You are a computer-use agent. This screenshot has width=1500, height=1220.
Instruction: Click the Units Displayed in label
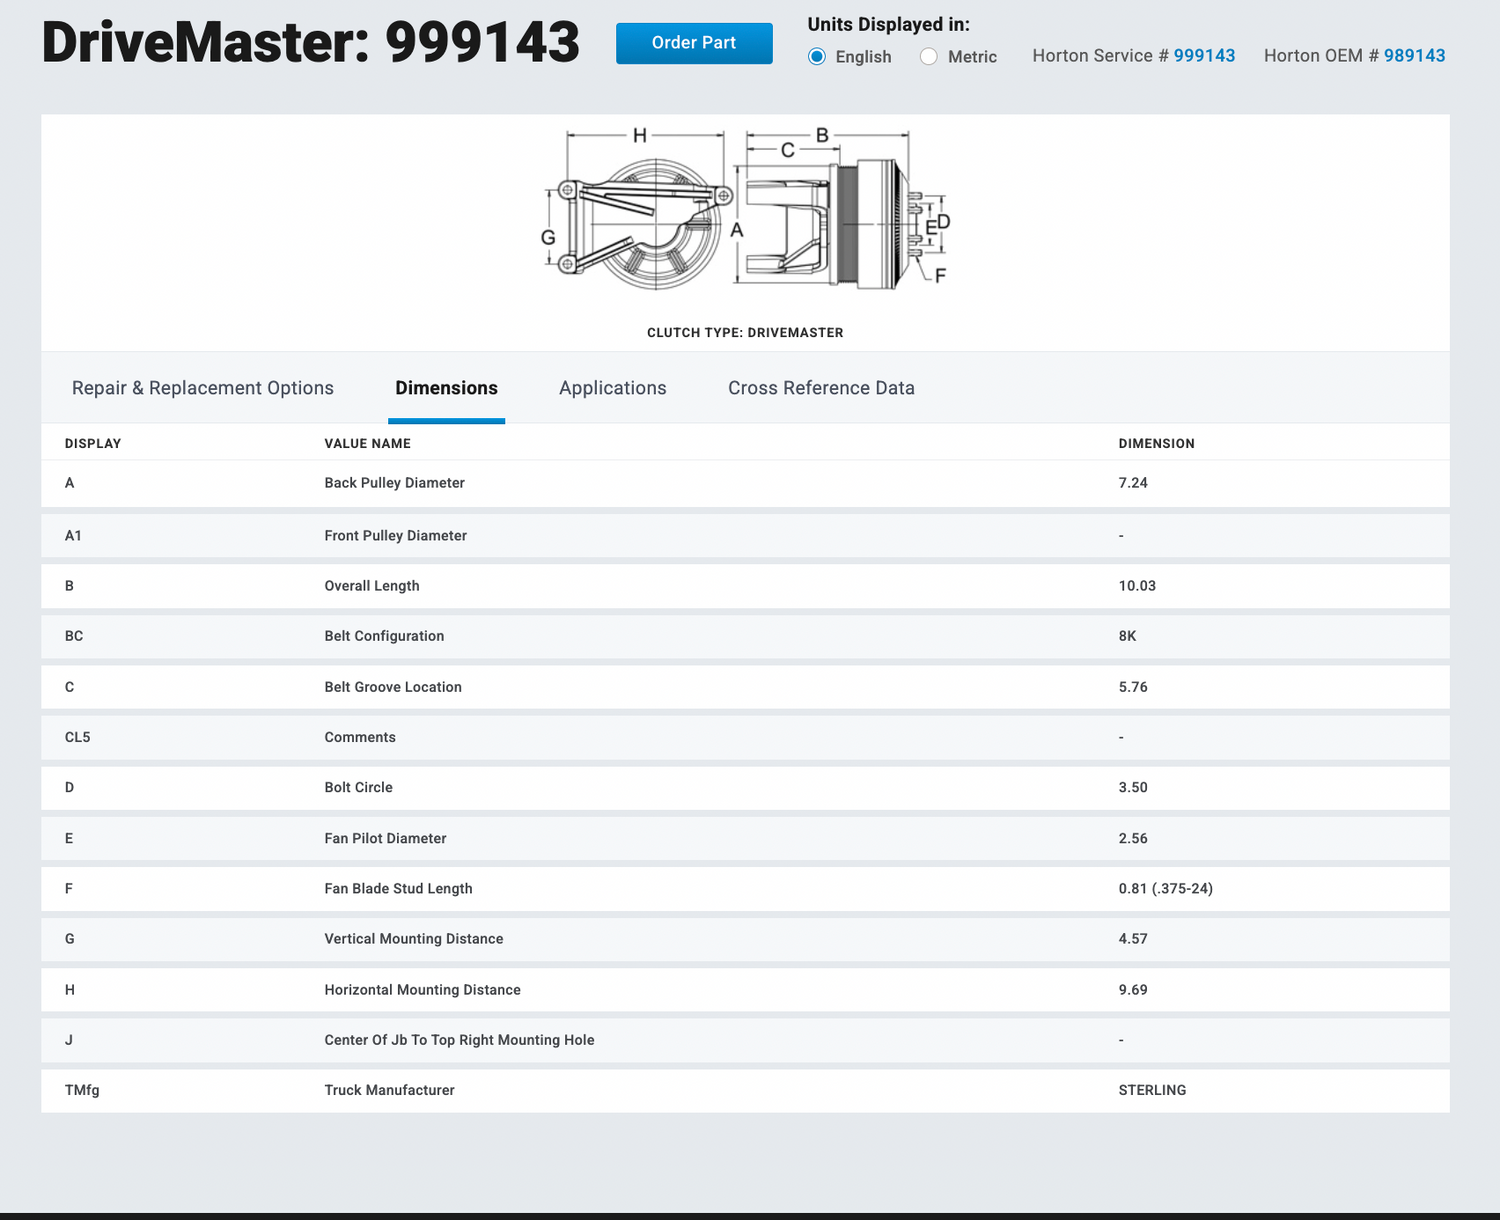pos(889,25)
